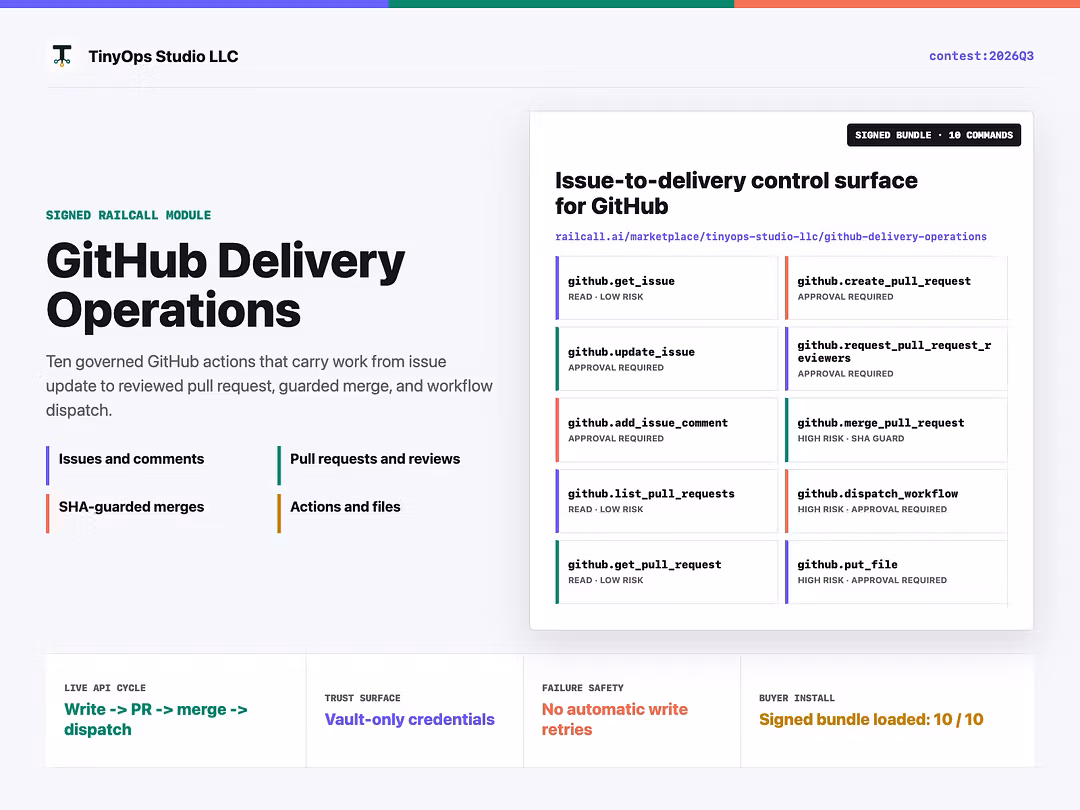The height and width of the screenshot is (810, 1080).
Task: Open the railcall.ai marketplace URL link
Action: point(771,236)
